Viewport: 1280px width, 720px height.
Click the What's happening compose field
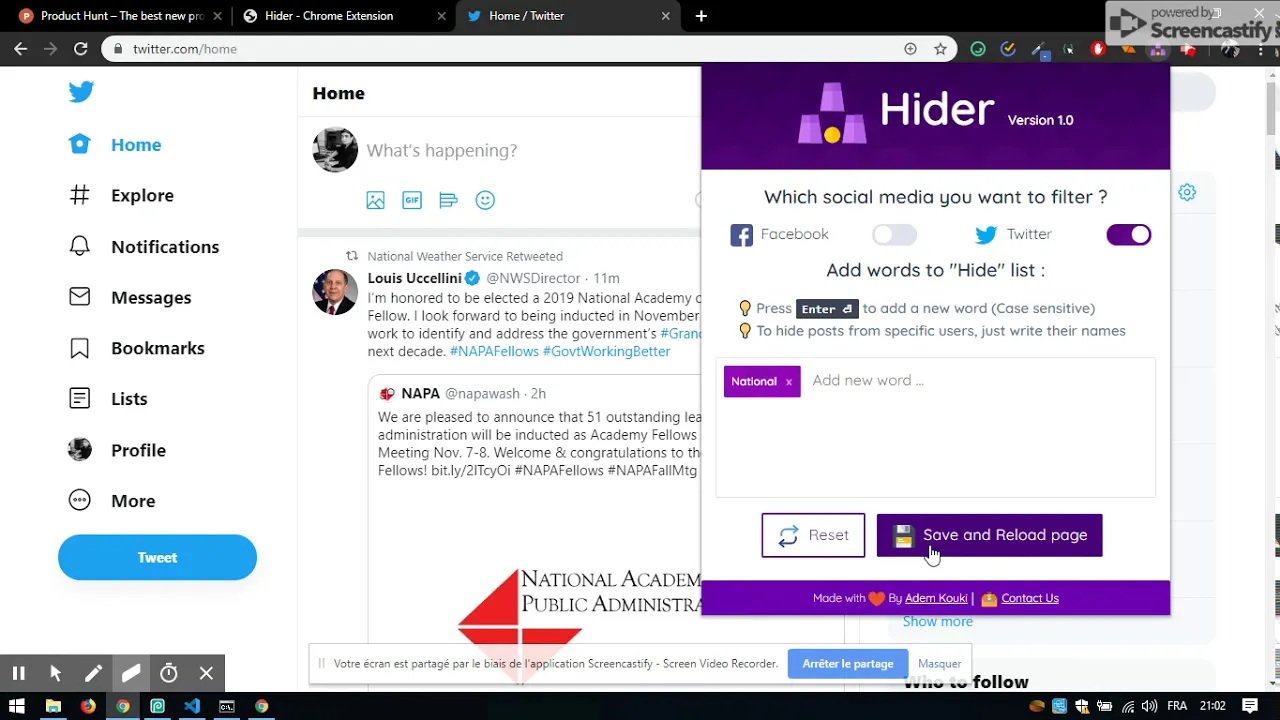click(x=441, y=150)
